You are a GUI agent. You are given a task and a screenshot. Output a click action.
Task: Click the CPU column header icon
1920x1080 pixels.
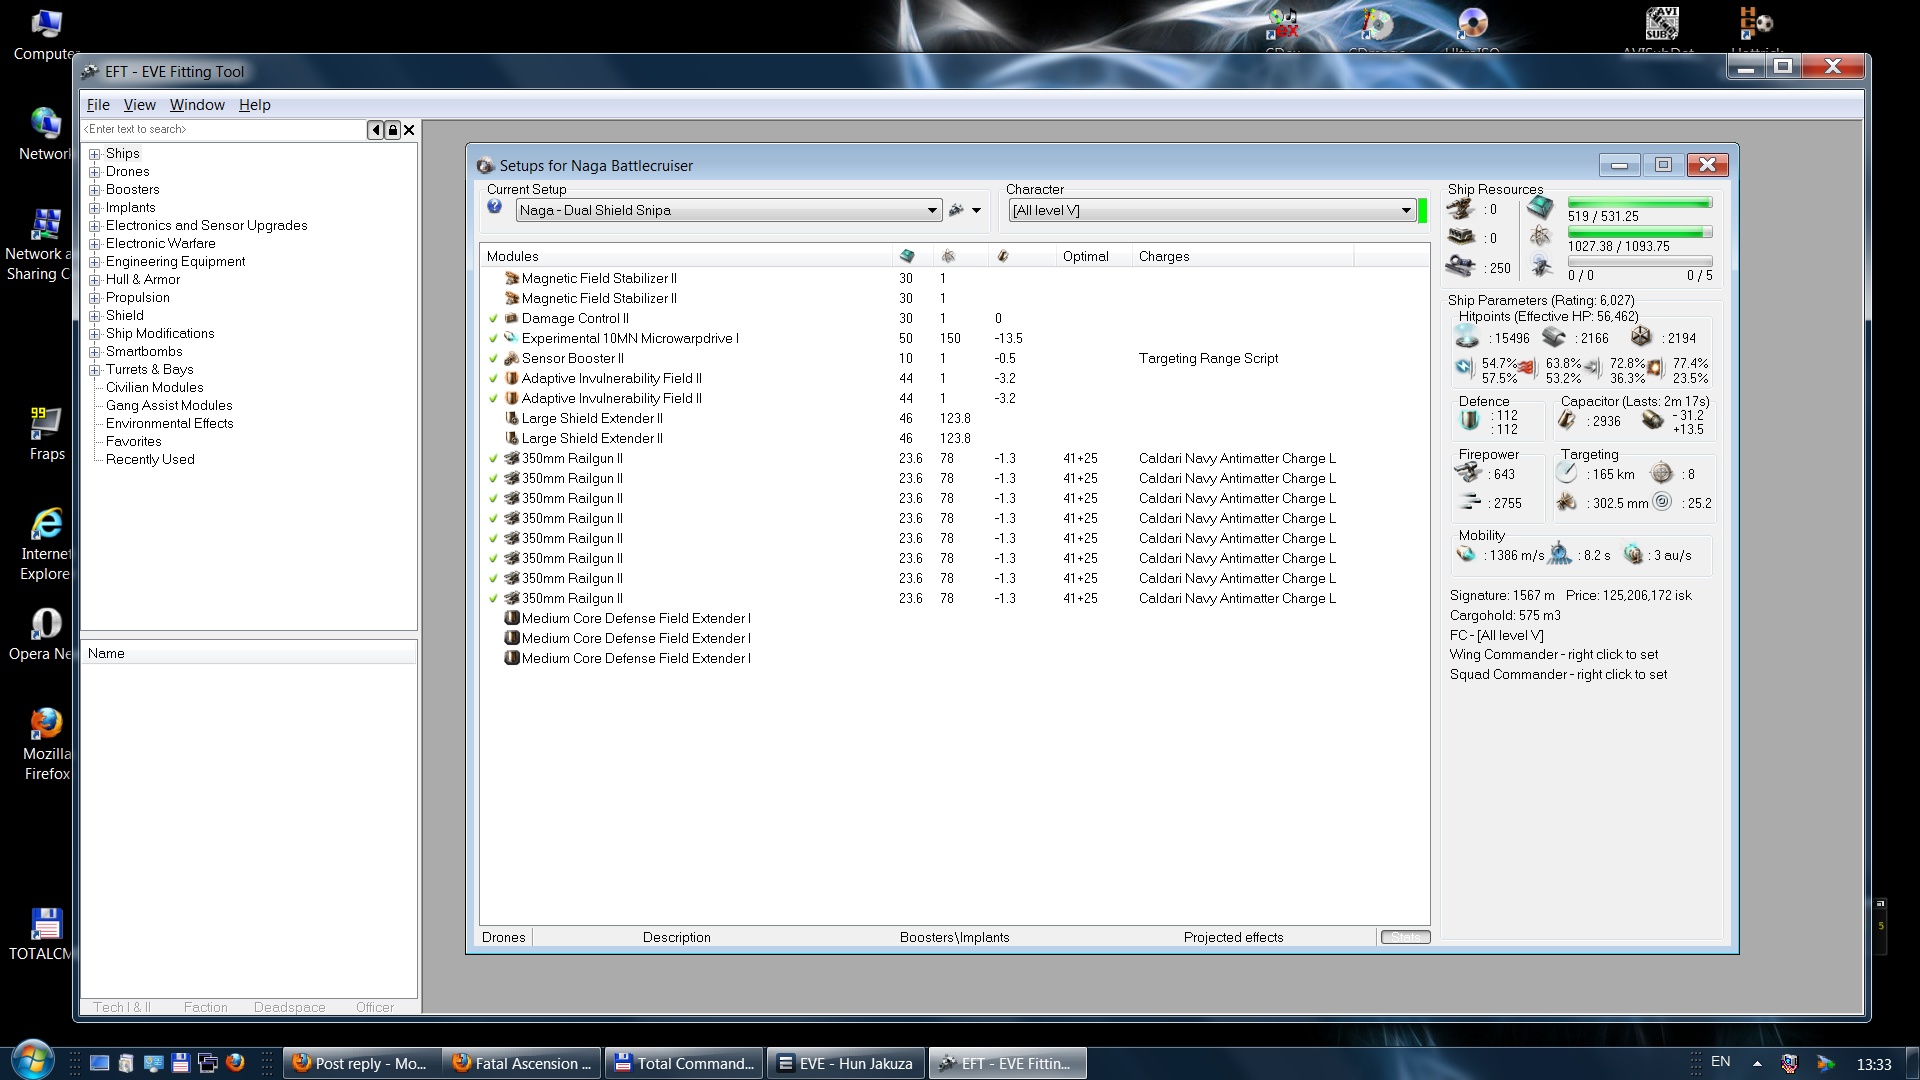(907, 257)
